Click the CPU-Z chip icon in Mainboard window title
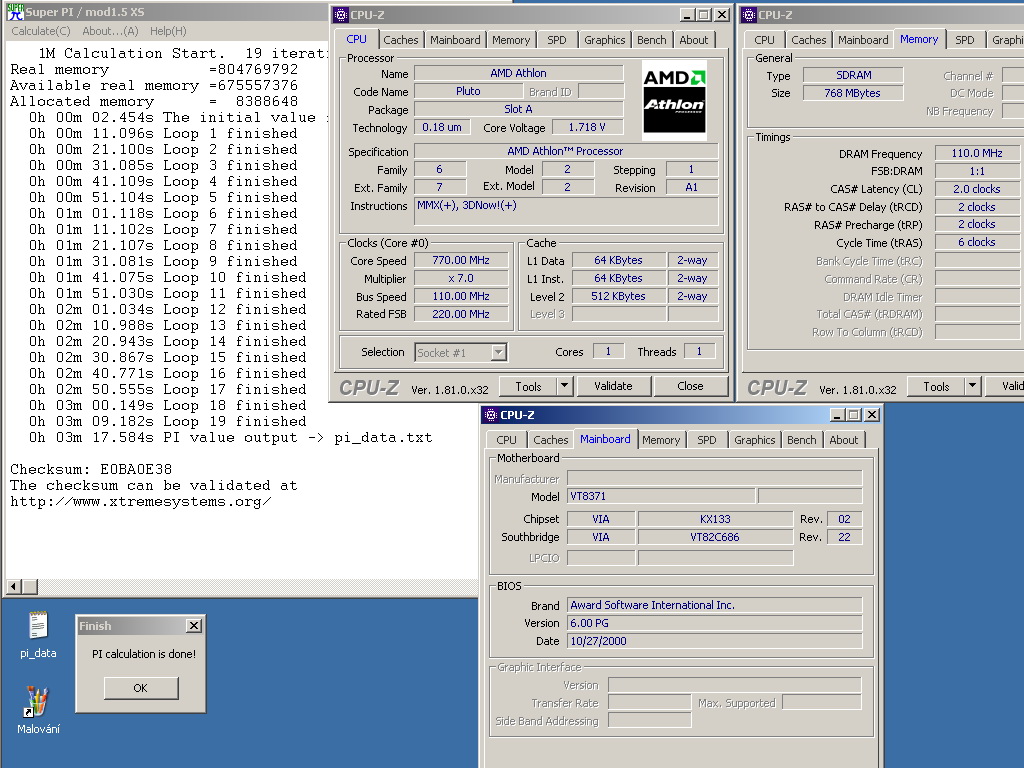The height and width of the screenshot is (768, 1024). (x=491, y=415)
